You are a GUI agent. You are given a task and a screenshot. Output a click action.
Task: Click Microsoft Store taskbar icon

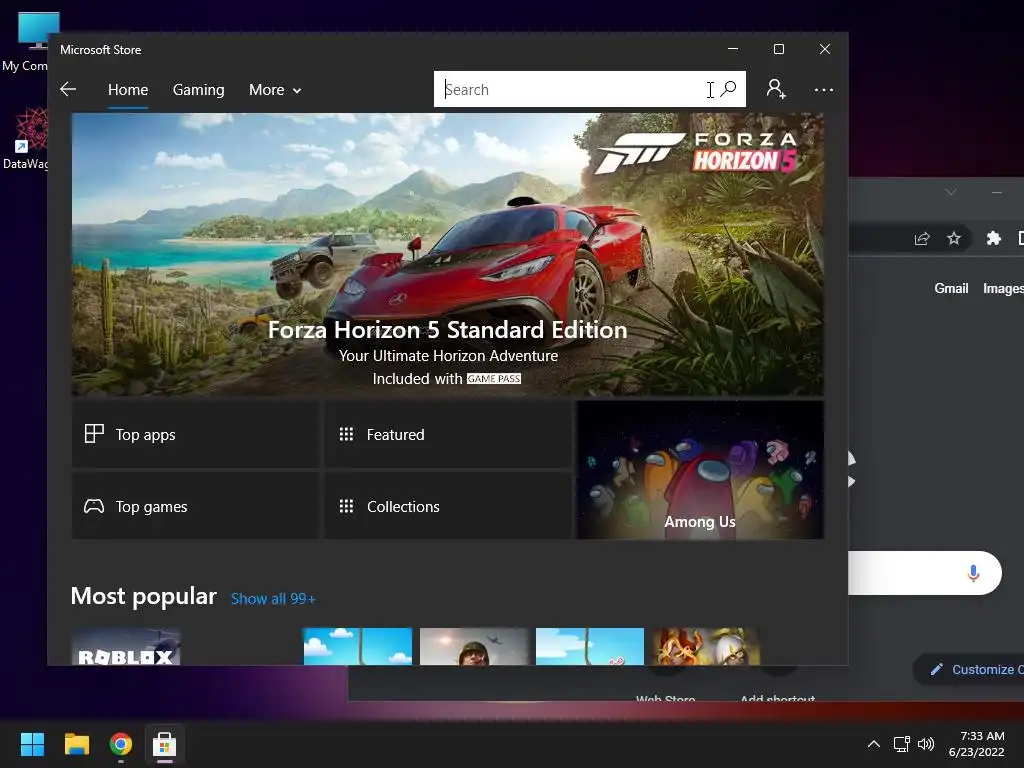pyautogui.click(x=165, y=744)
